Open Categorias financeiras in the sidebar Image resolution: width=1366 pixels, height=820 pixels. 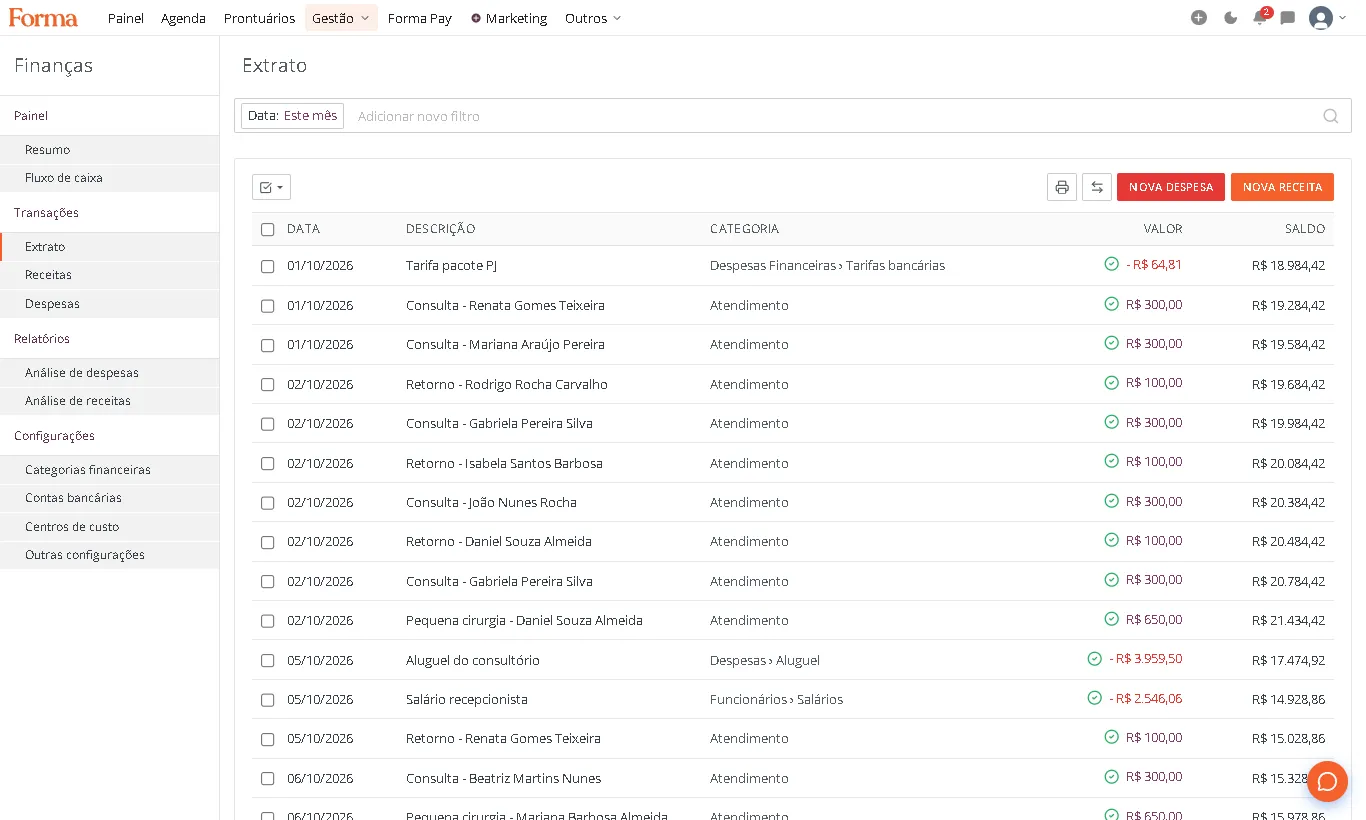tap(109, 470)
